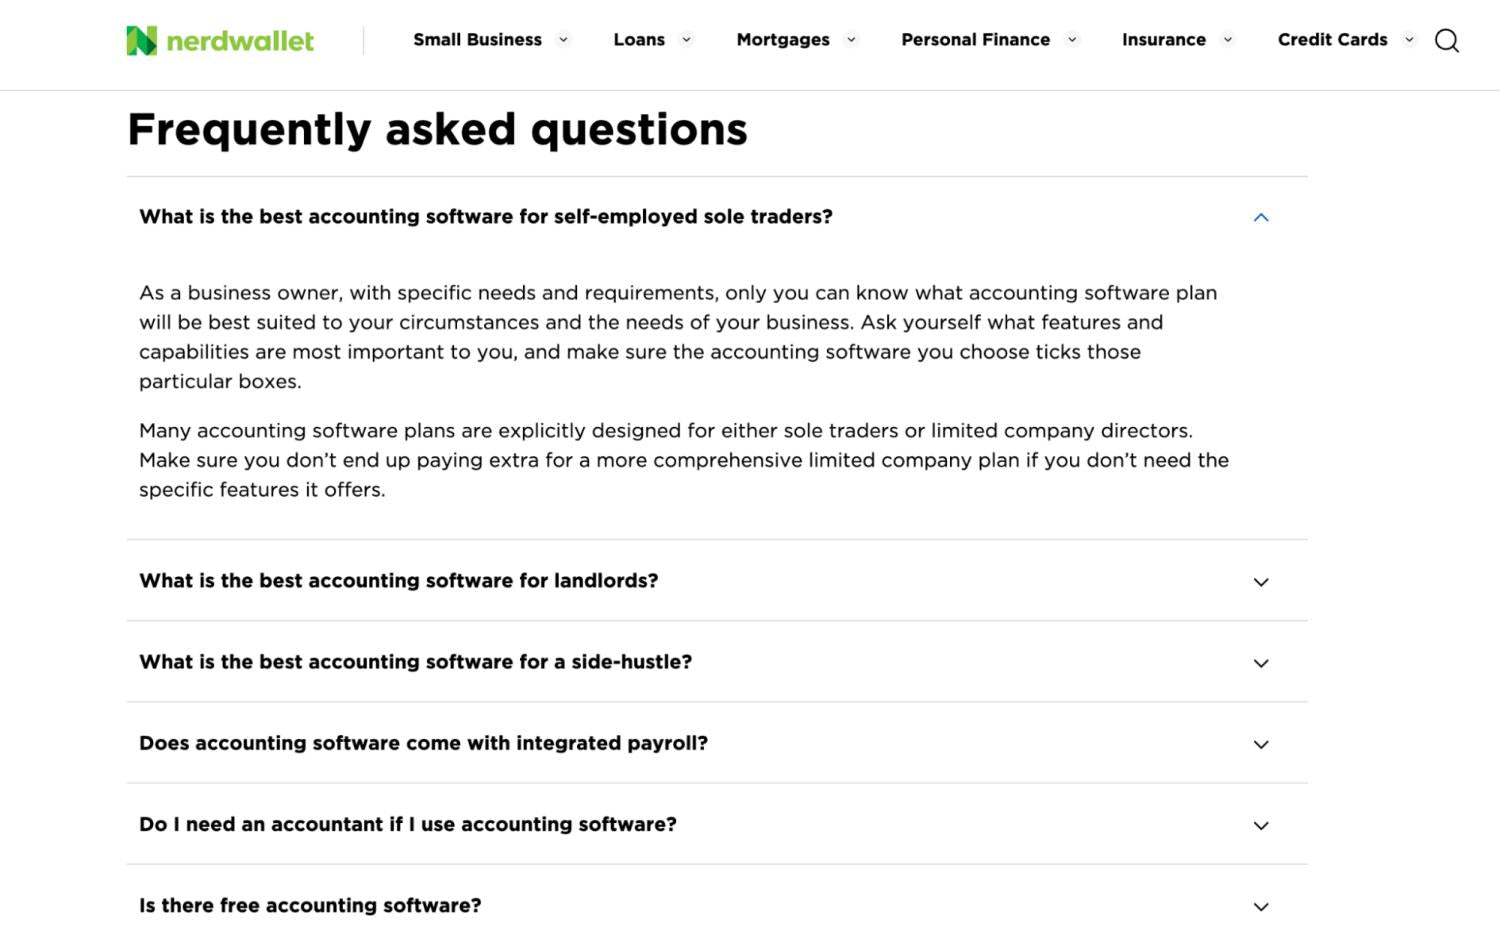Click "Is there free accounting software?" question

[310, 905]
